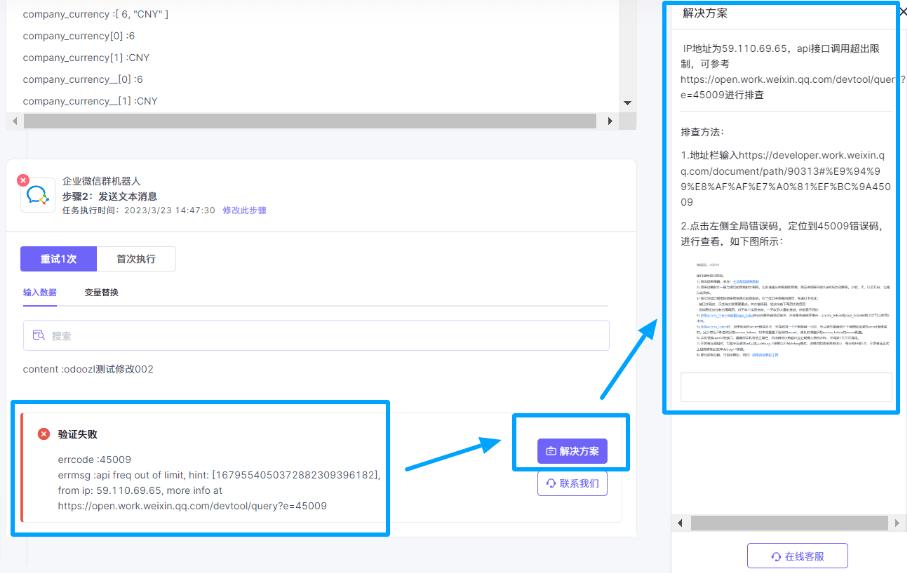Screen dimensions: 907x573
Task: Click the text 'company_currency :[ 6, "CNY" ]'
Action: 95,14
